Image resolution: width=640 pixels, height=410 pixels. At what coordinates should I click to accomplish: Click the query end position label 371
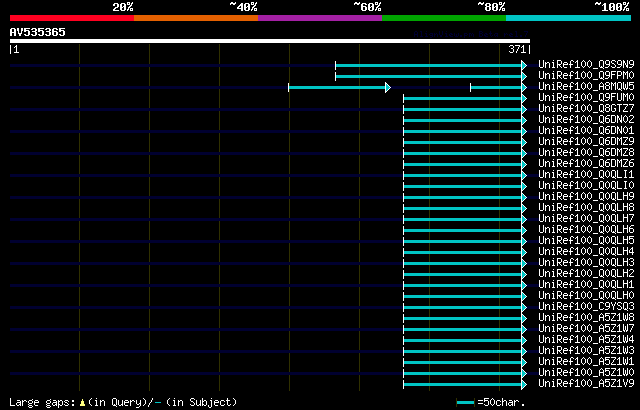[517, 49]
